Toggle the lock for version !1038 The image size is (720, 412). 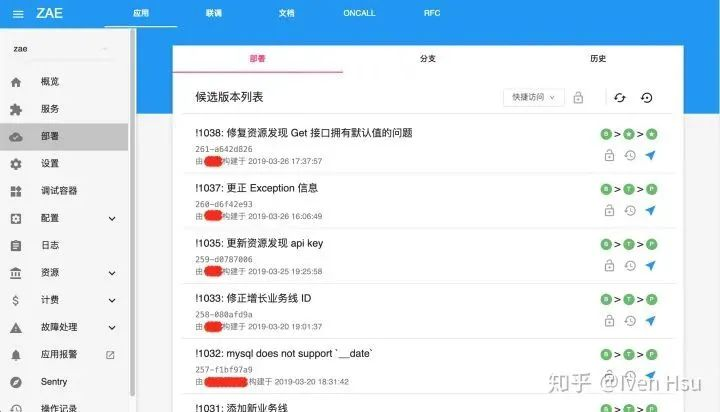pyautogui.click(x=609, y=155)
